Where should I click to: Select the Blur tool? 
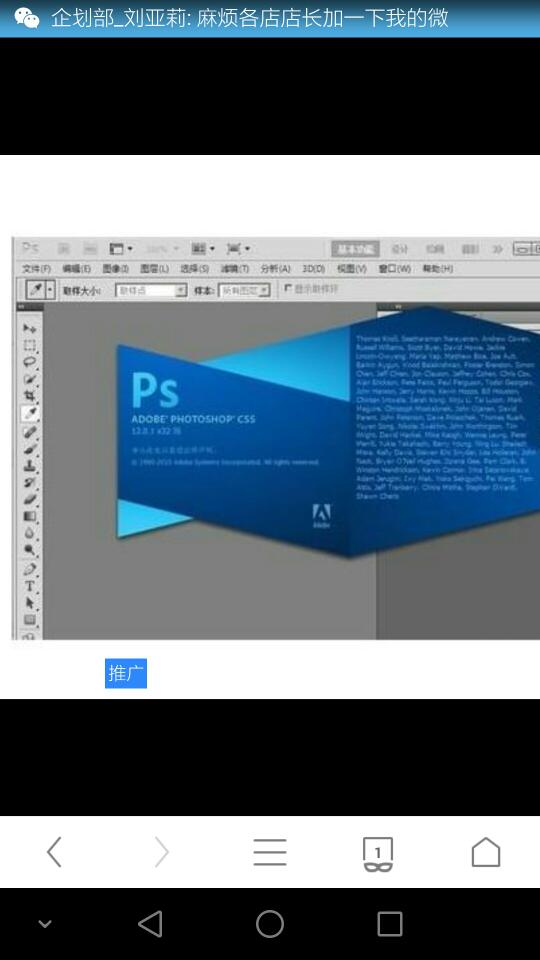click(29, 533)
